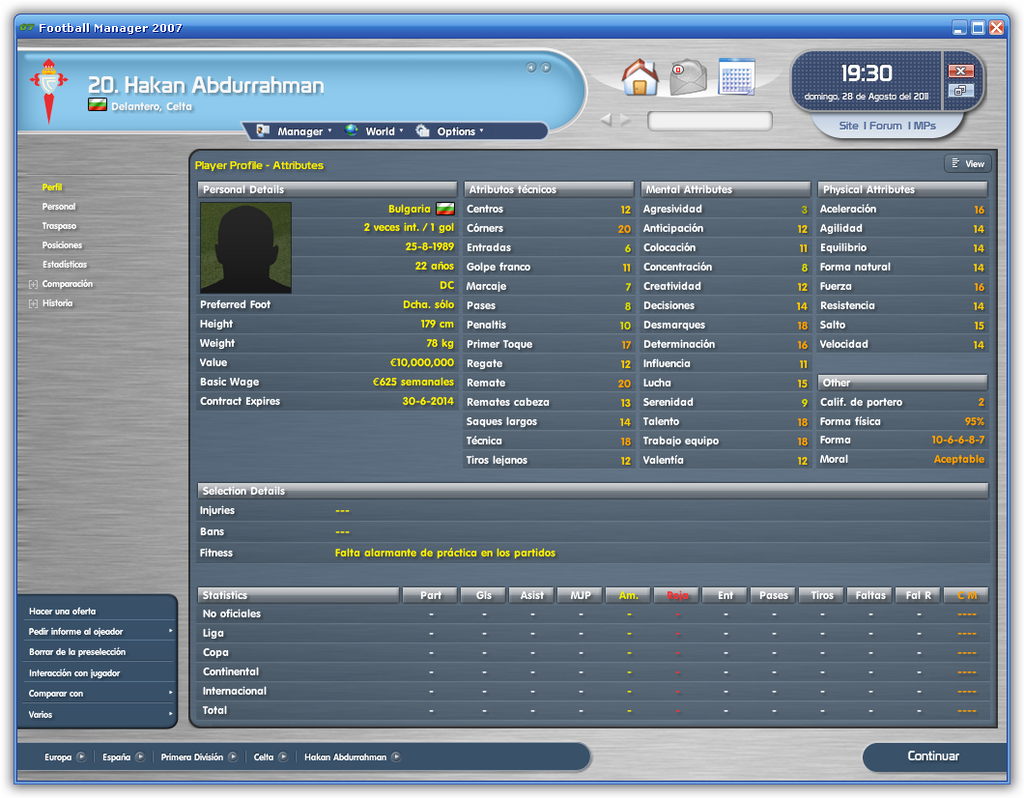The image size is (1024, 798).
Task: Open the Manager menu
Action: [x=294, y=131]
